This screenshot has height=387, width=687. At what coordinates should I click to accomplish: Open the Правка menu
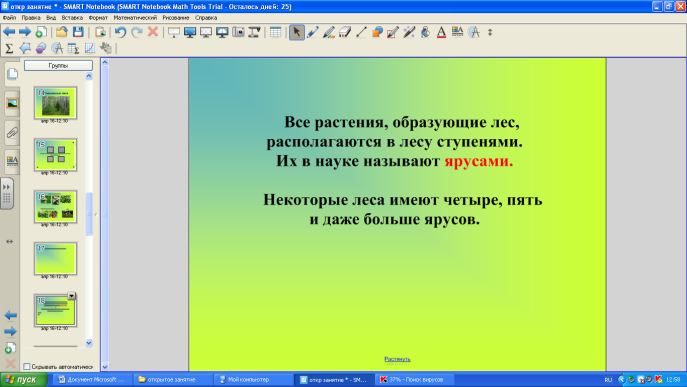[31, 18]
